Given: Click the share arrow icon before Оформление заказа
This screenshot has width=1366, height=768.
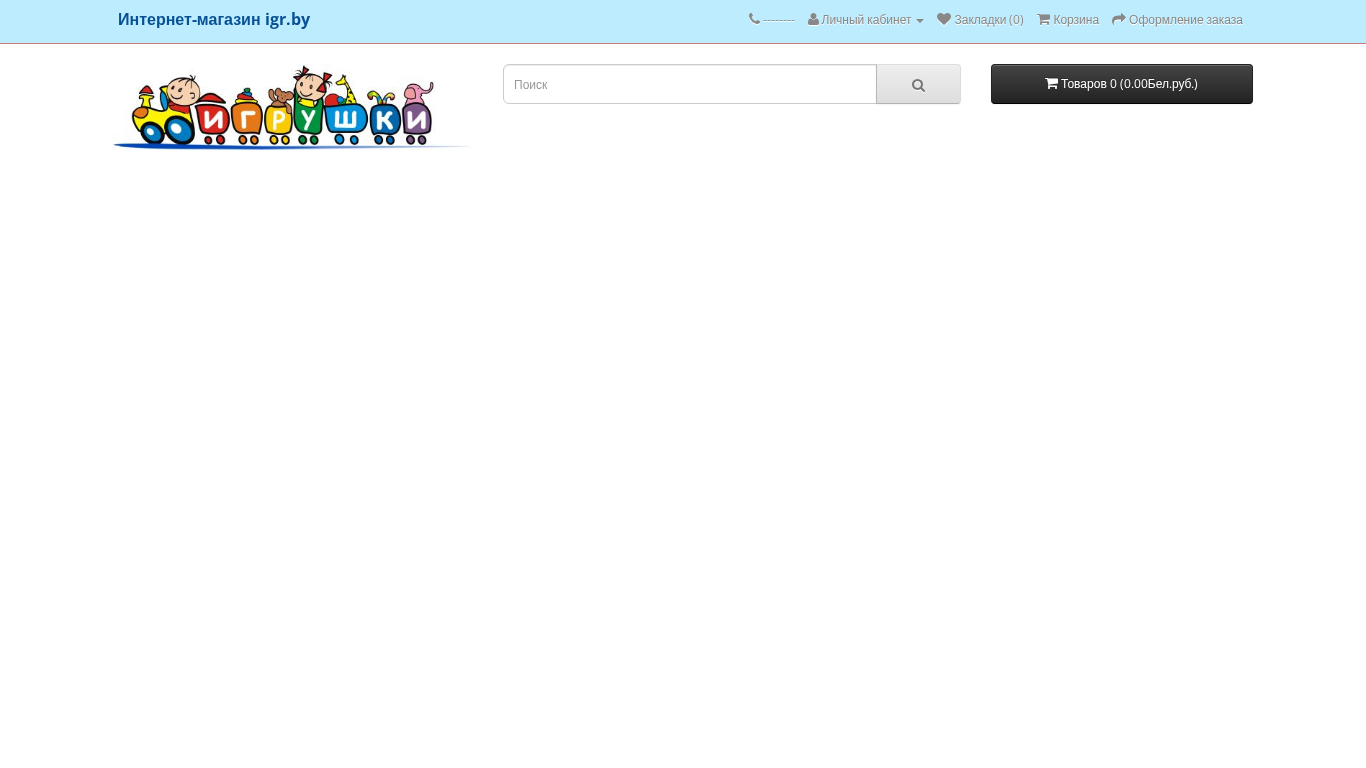Looking at the screenshot, I should [x=1119, y=19].
